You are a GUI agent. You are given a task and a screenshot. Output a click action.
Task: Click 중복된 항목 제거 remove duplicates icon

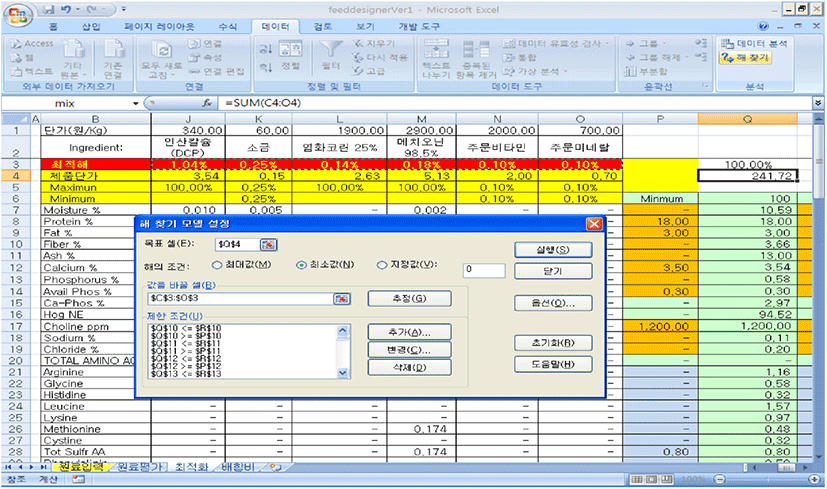click(475, 50)
